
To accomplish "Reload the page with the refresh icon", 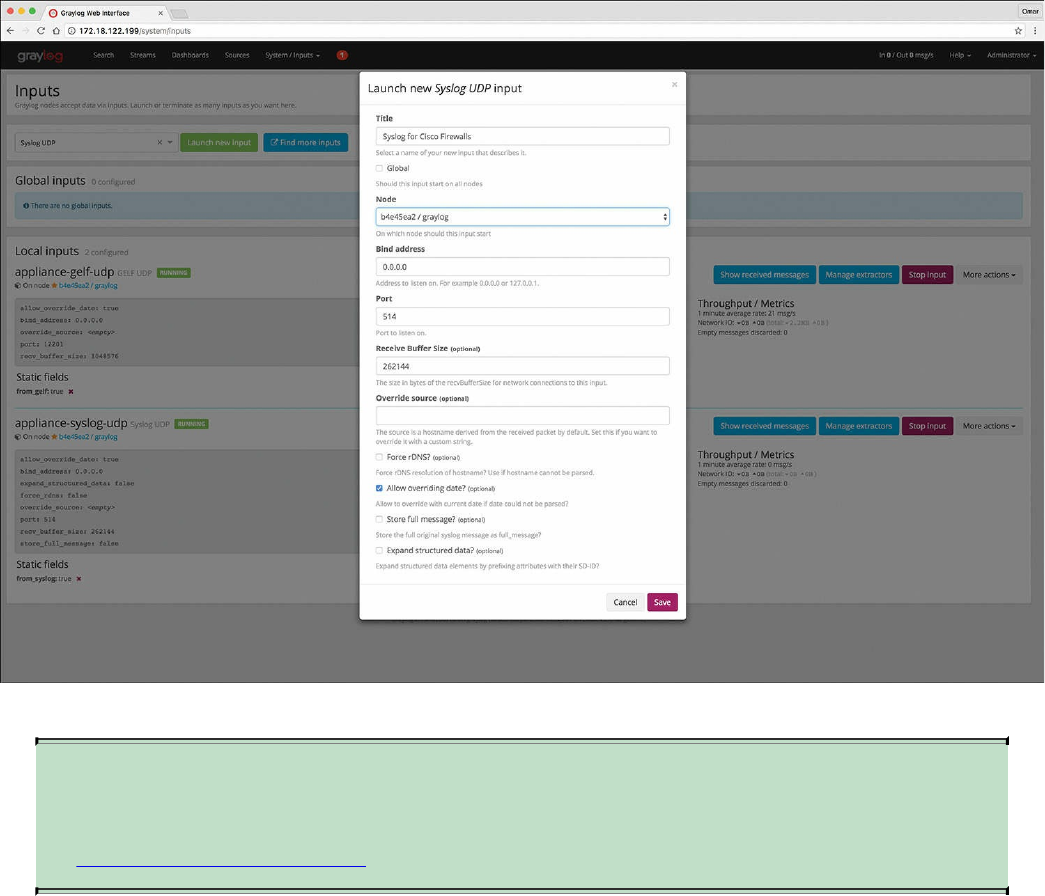I will (x=41, y=31).
